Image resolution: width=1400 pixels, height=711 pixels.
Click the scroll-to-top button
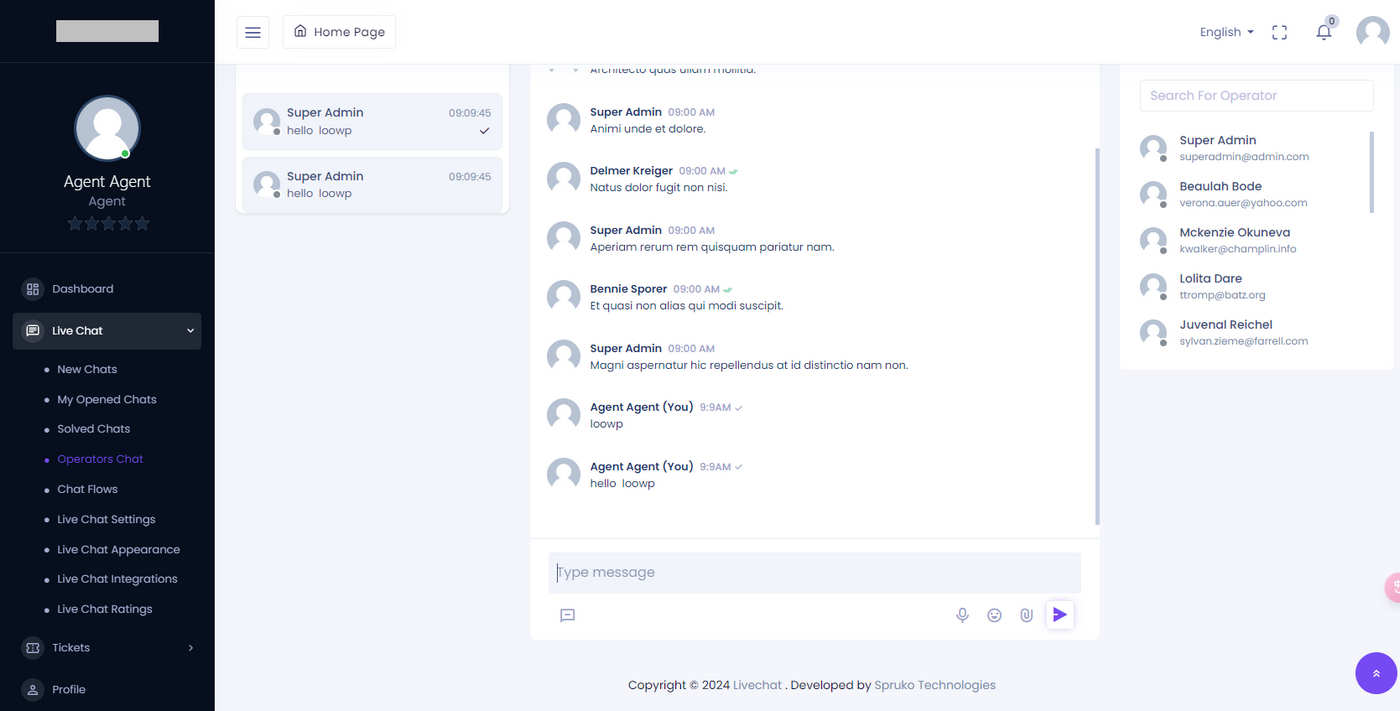pyautogui.click(x=1376, y=673)
